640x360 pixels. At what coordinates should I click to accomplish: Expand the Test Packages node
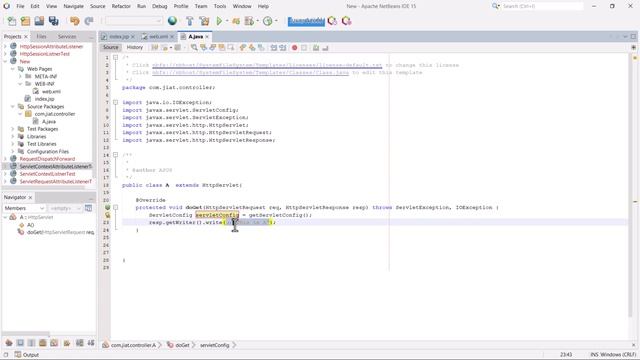pos(13,129)
